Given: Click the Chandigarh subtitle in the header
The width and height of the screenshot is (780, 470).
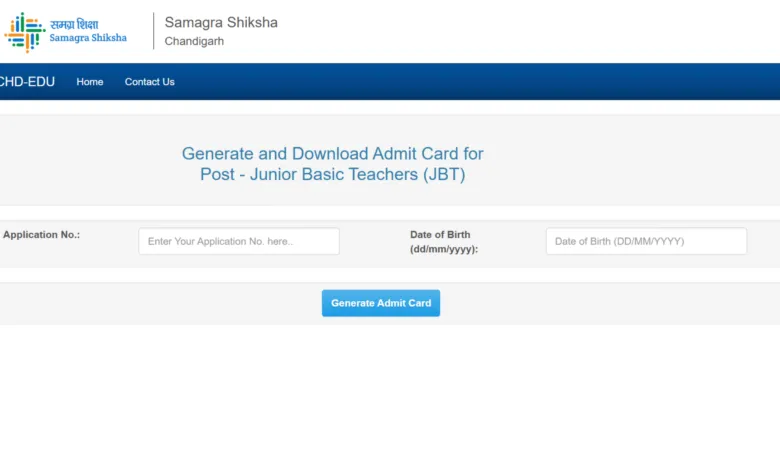Looking at the screenshot, I should (194, 42).
